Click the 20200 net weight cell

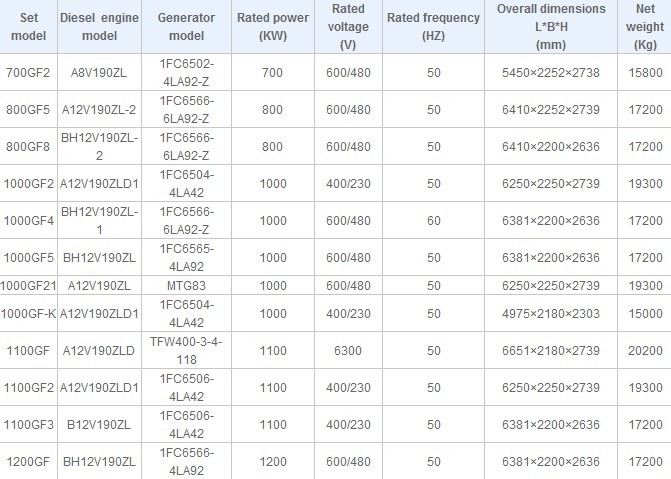642,350
